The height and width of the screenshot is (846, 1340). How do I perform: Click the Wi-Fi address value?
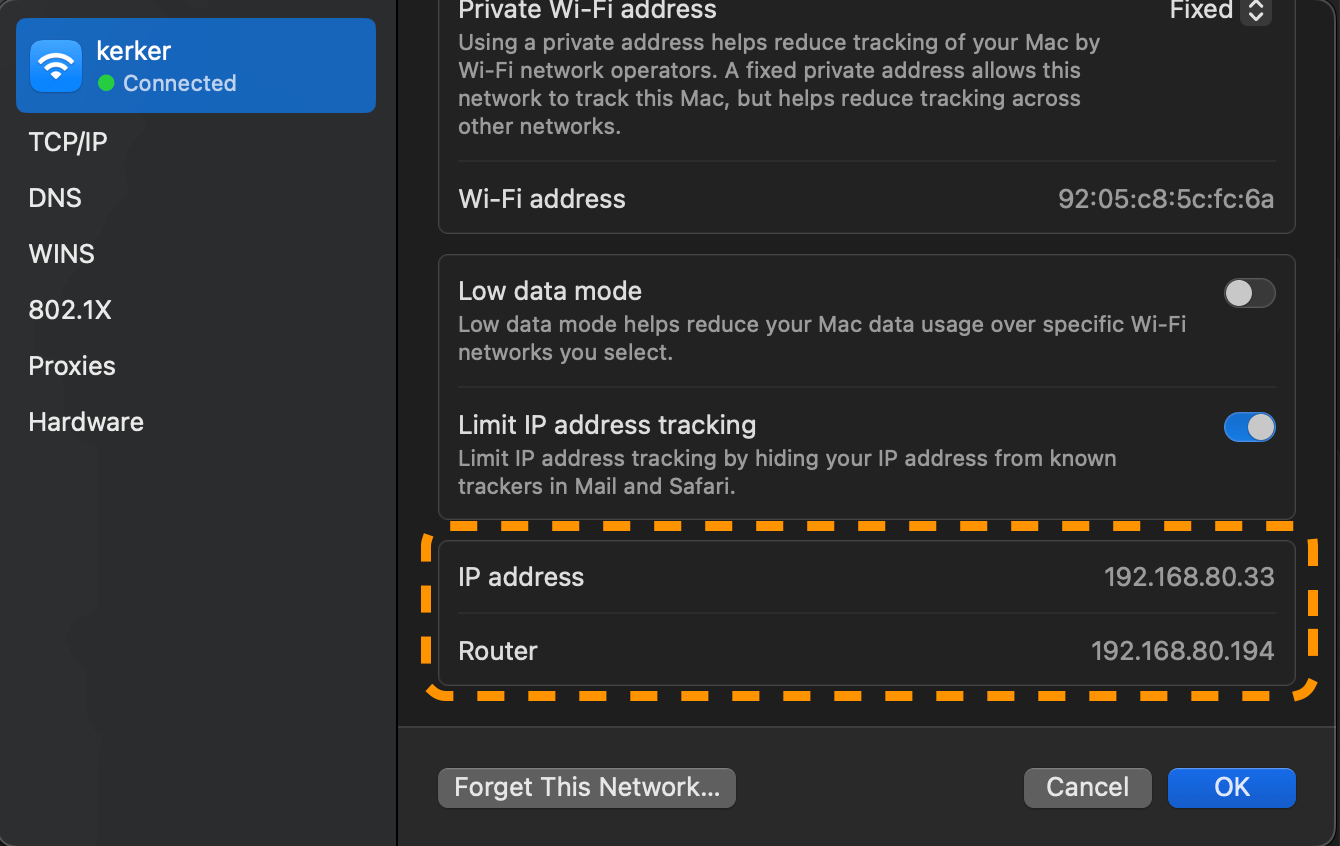(x=1166, y=199)
